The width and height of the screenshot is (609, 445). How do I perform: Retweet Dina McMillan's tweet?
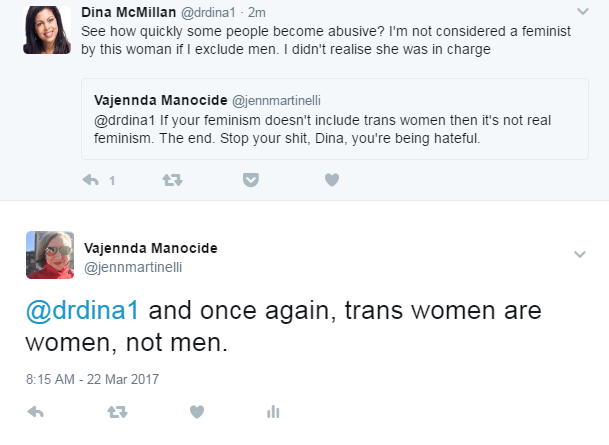tap(172, 180)
